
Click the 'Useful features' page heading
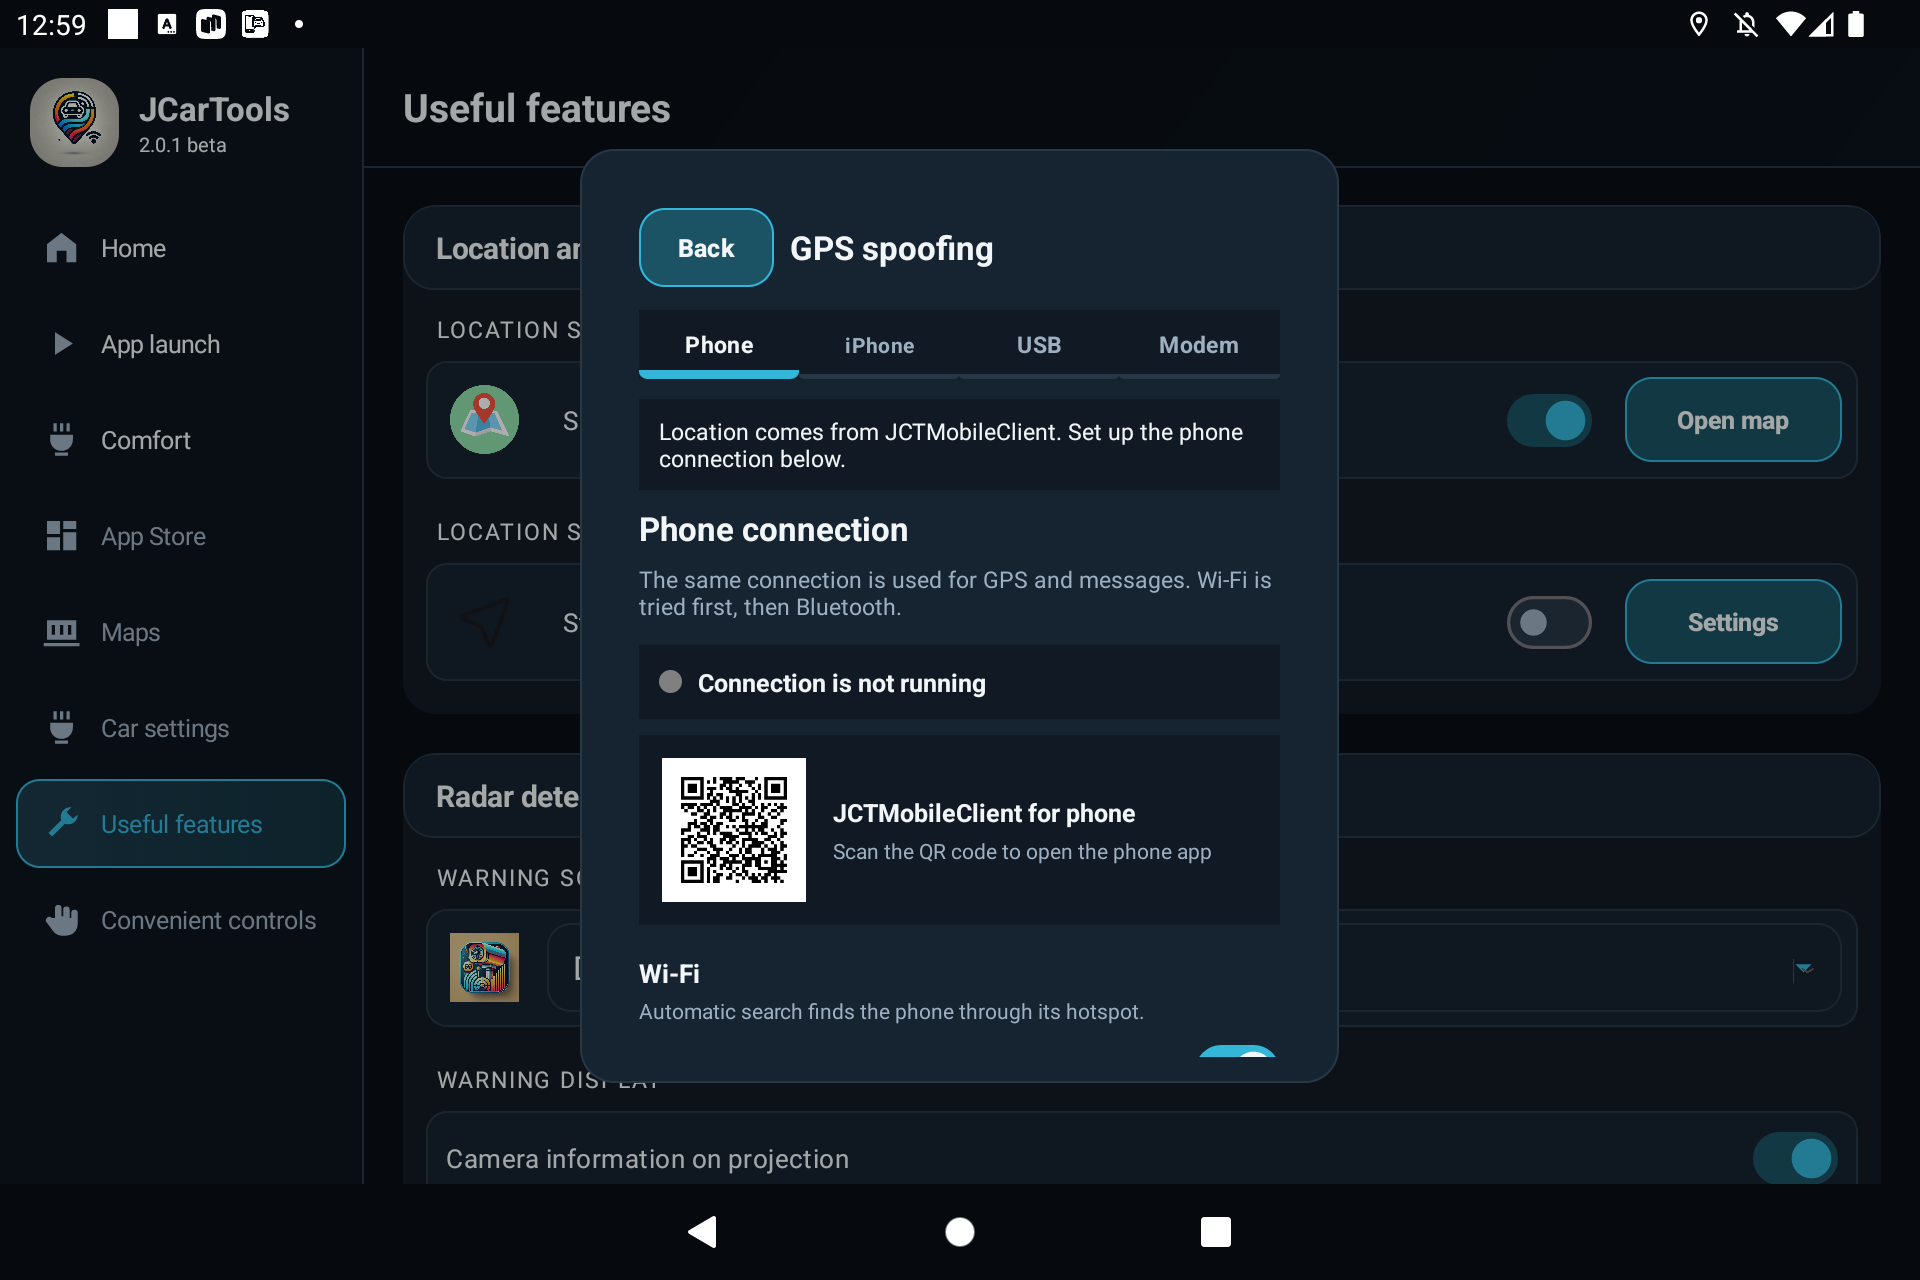(x=537, y=108)
